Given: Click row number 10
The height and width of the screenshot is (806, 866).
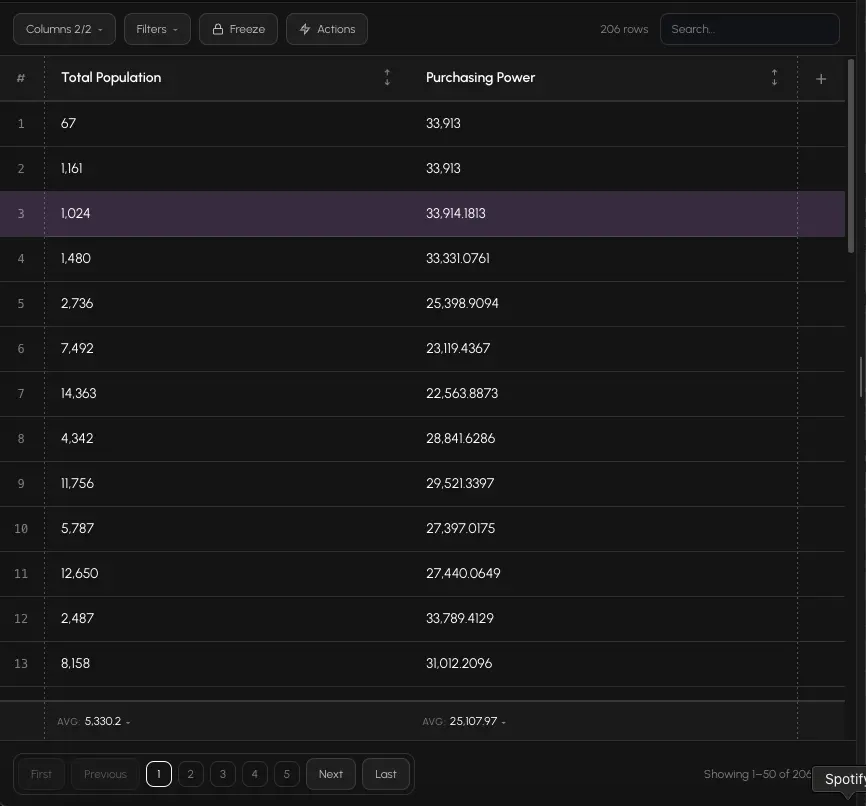Looking at the screenshot, I should click(21, 529).
